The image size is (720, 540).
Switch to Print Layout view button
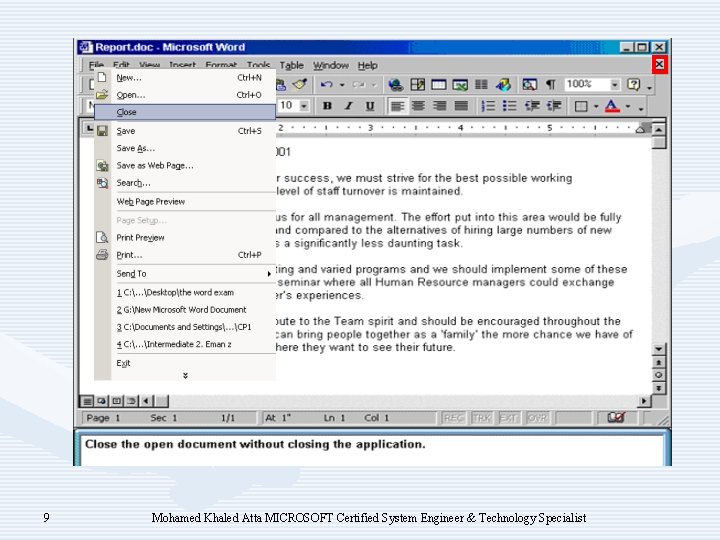[117, 401]
